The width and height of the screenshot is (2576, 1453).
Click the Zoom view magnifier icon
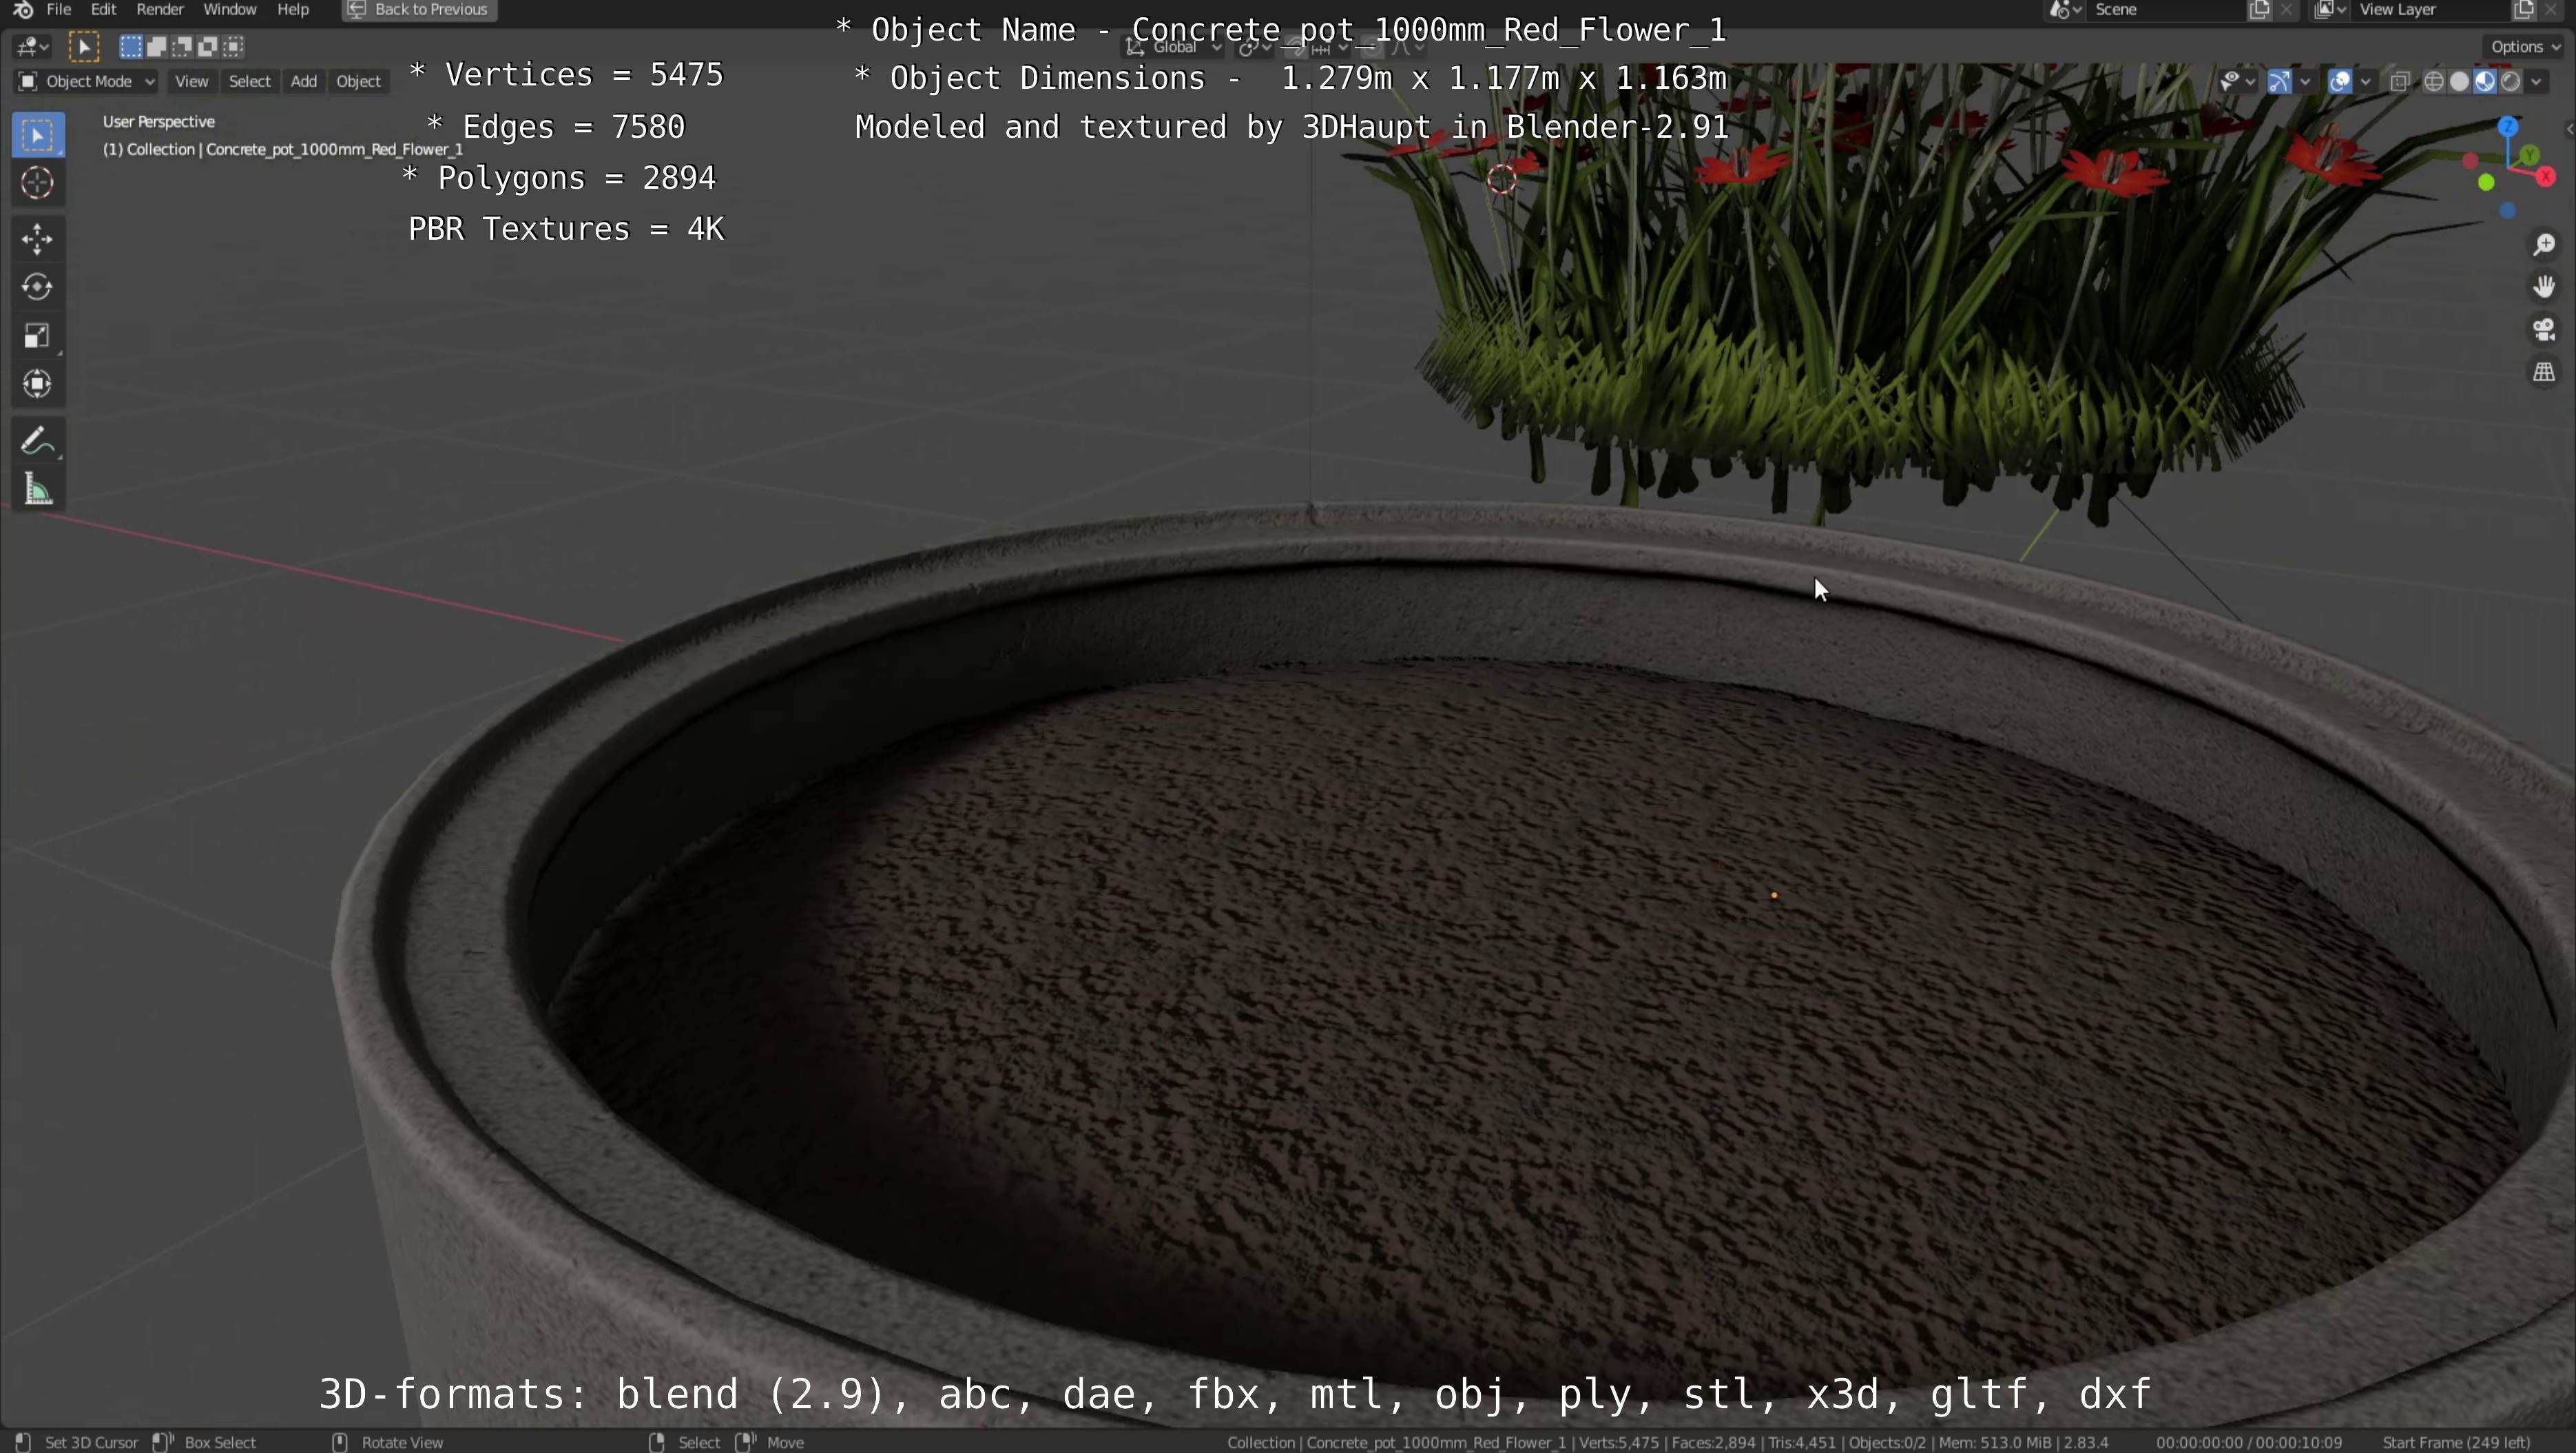[2544, 245]
